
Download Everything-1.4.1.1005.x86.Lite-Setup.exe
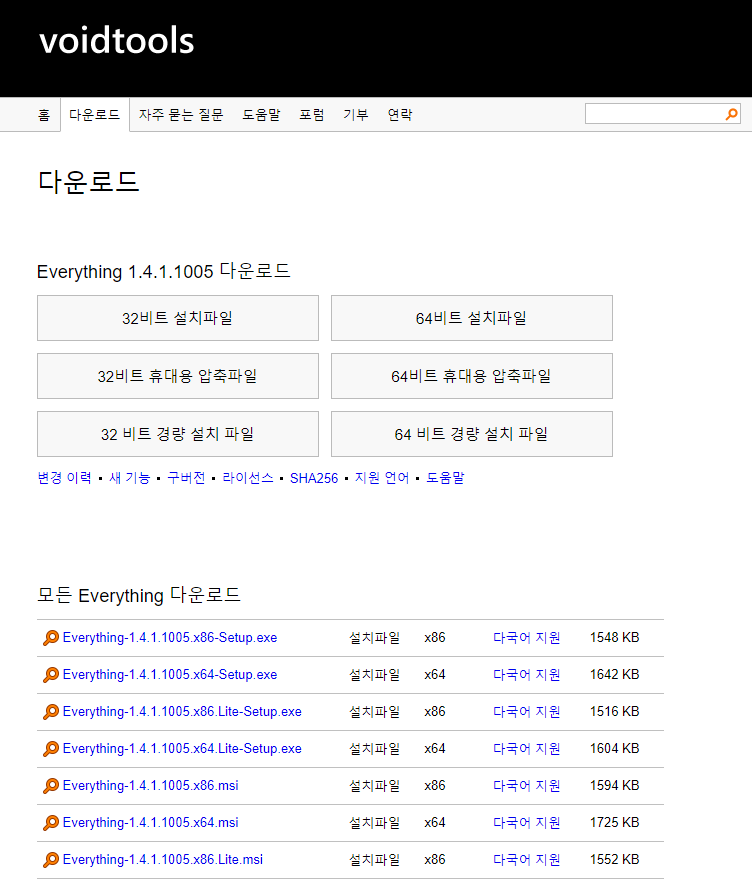pyautogui.click(x=182, y=712)
